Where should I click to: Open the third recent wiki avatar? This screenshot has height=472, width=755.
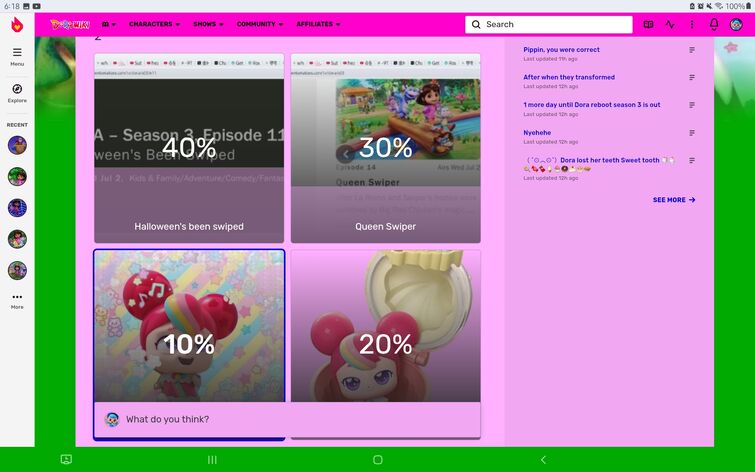[x=17, y=208]
